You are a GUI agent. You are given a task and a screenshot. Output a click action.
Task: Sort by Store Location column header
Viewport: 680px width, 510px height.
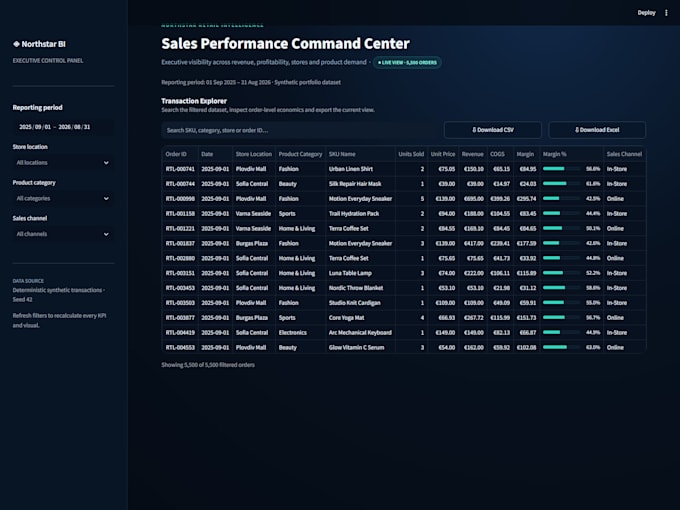pos(253,154)
